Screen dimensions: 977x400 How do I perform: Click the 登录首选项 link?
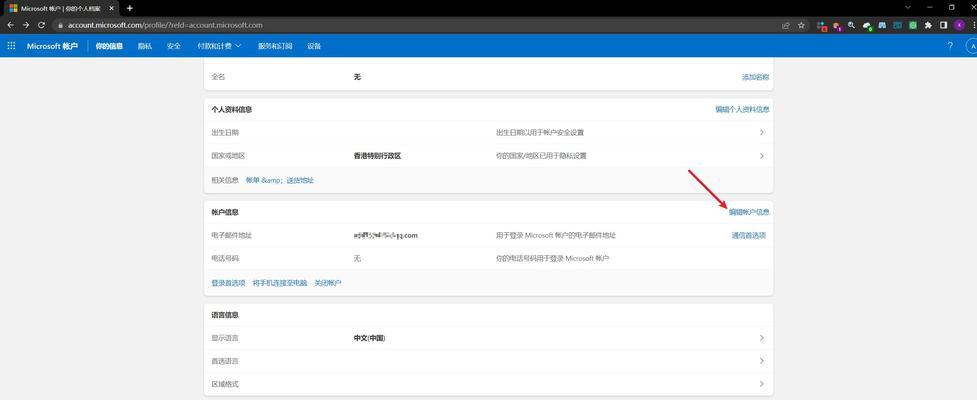tap(228, 283)
